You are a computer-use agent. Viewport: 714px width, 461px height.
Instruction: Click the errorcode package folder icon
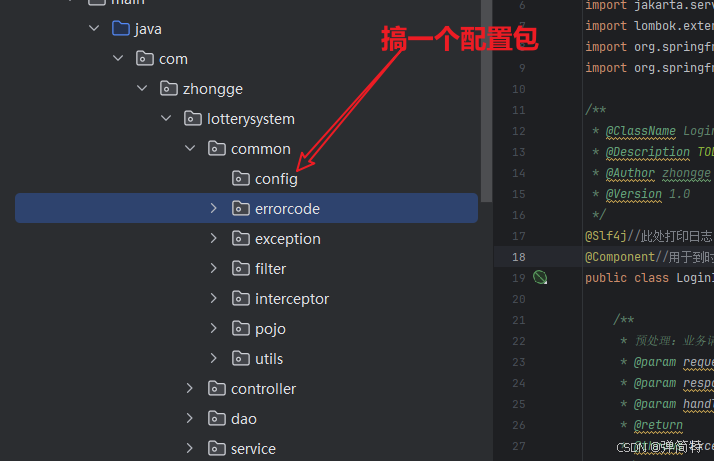[240, 209]
